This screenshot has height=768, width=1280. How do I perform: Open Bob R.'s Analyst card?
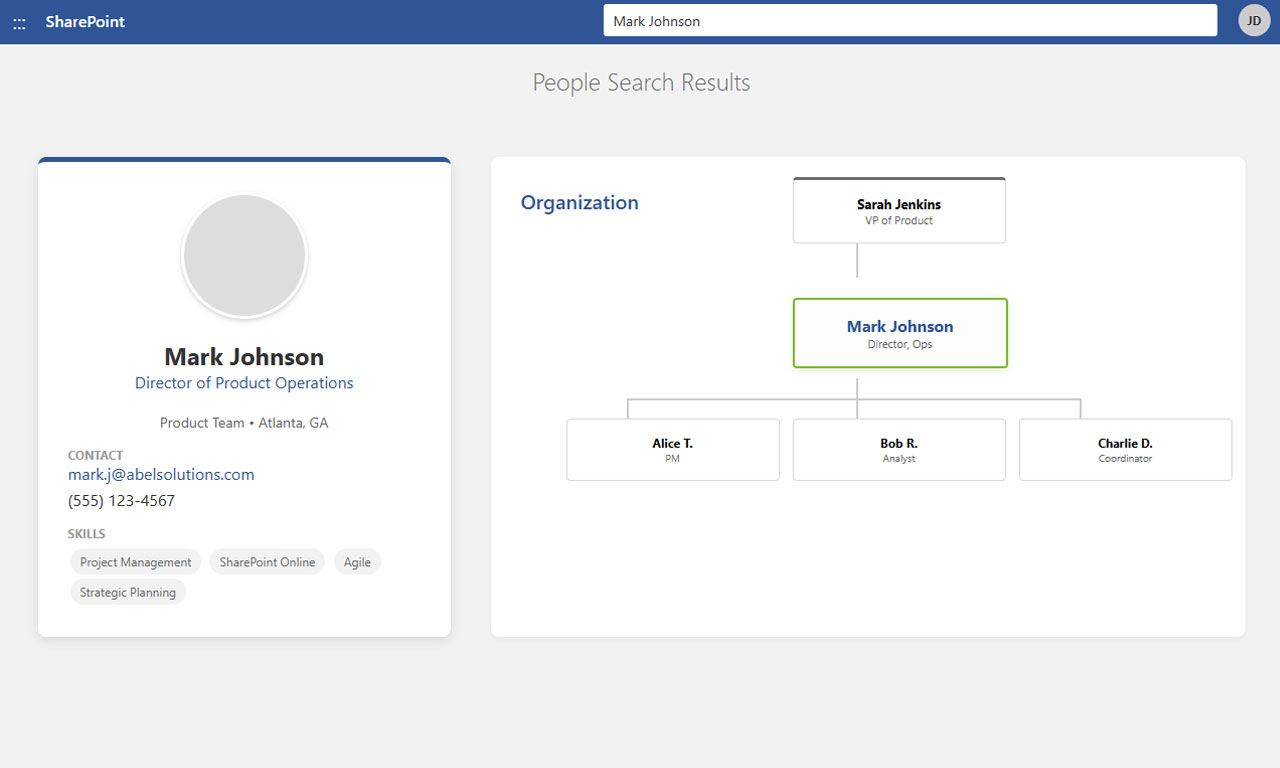click(x=898, y=449)
